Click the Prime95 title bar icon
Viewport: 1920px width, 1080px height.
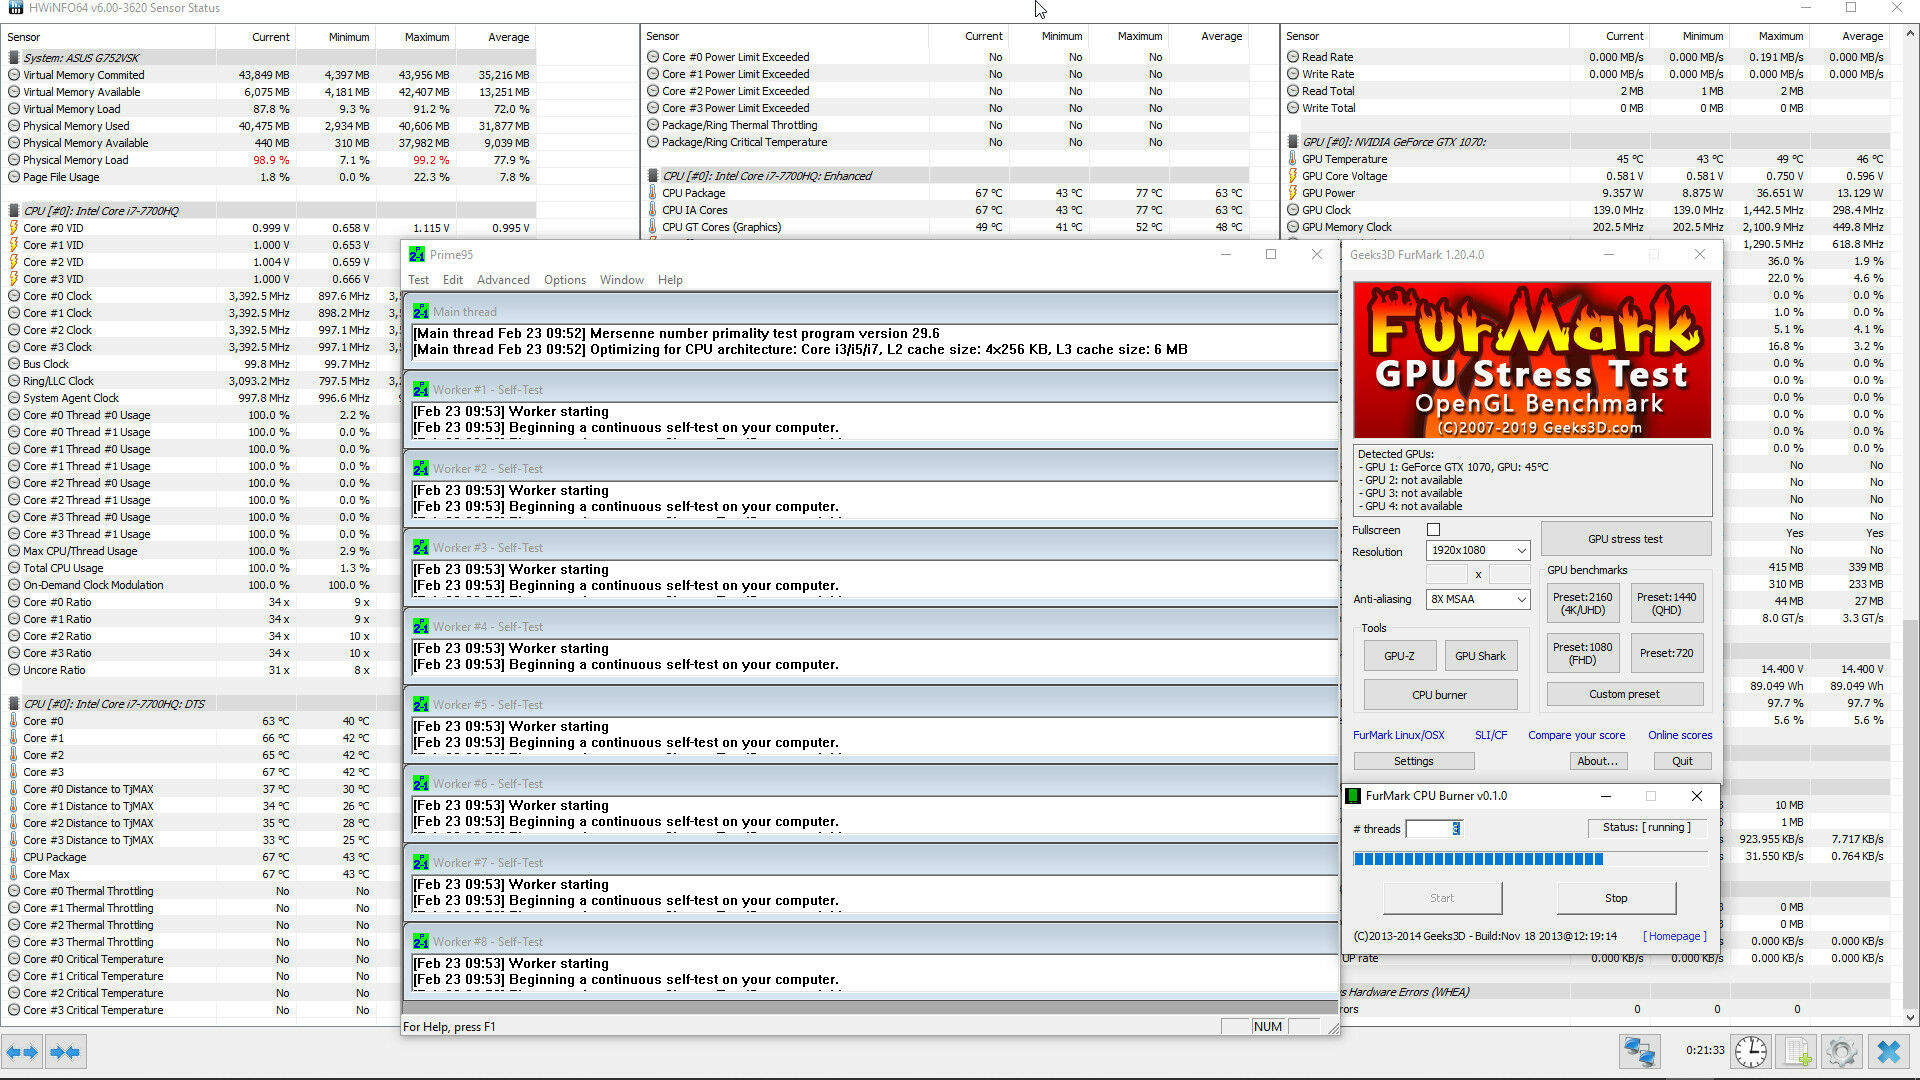click(x=417, y=255)
